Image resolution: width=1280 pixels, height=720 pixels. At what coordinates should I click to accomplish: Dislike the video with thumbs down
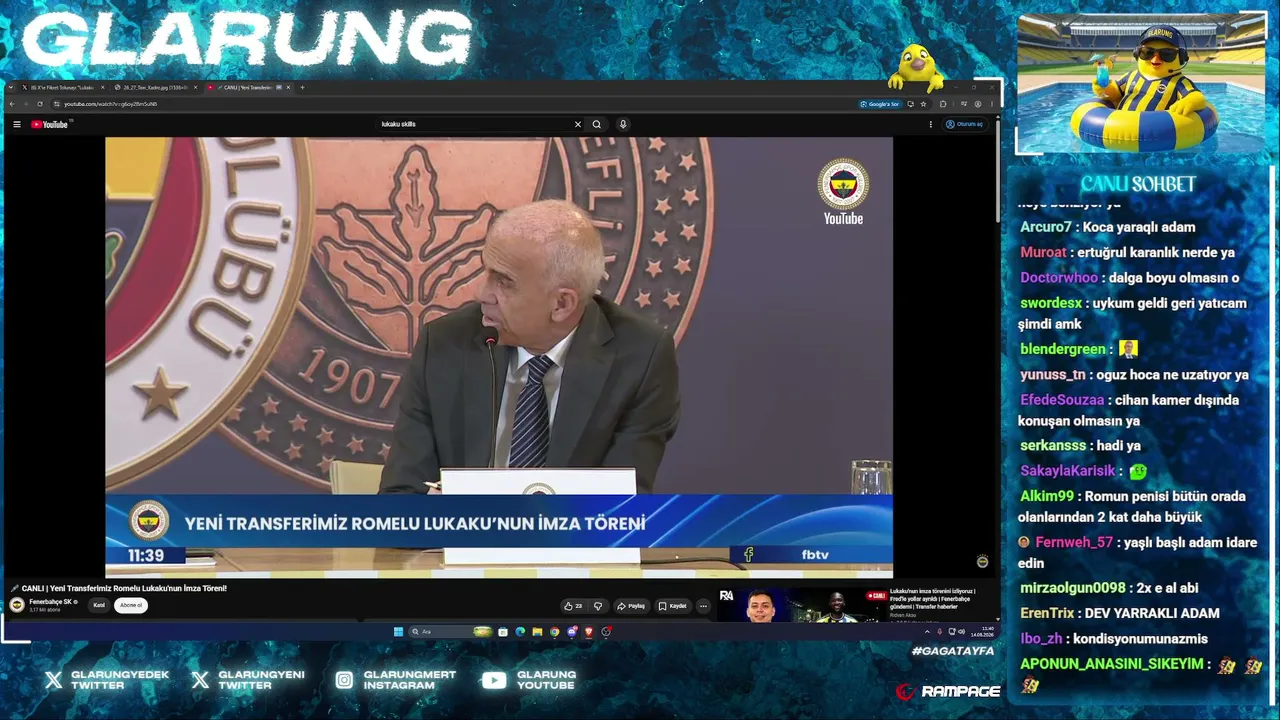click(598, 606)
